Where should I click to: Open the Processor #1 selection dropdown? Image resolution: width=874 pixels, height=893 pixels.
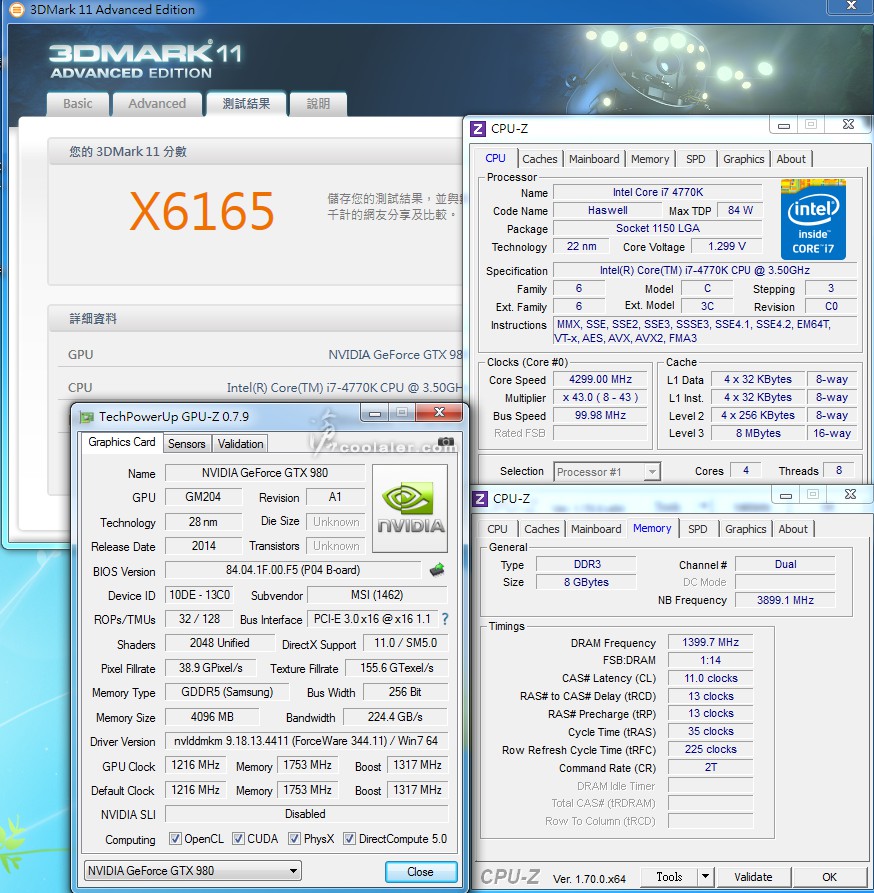click(607, 472)
